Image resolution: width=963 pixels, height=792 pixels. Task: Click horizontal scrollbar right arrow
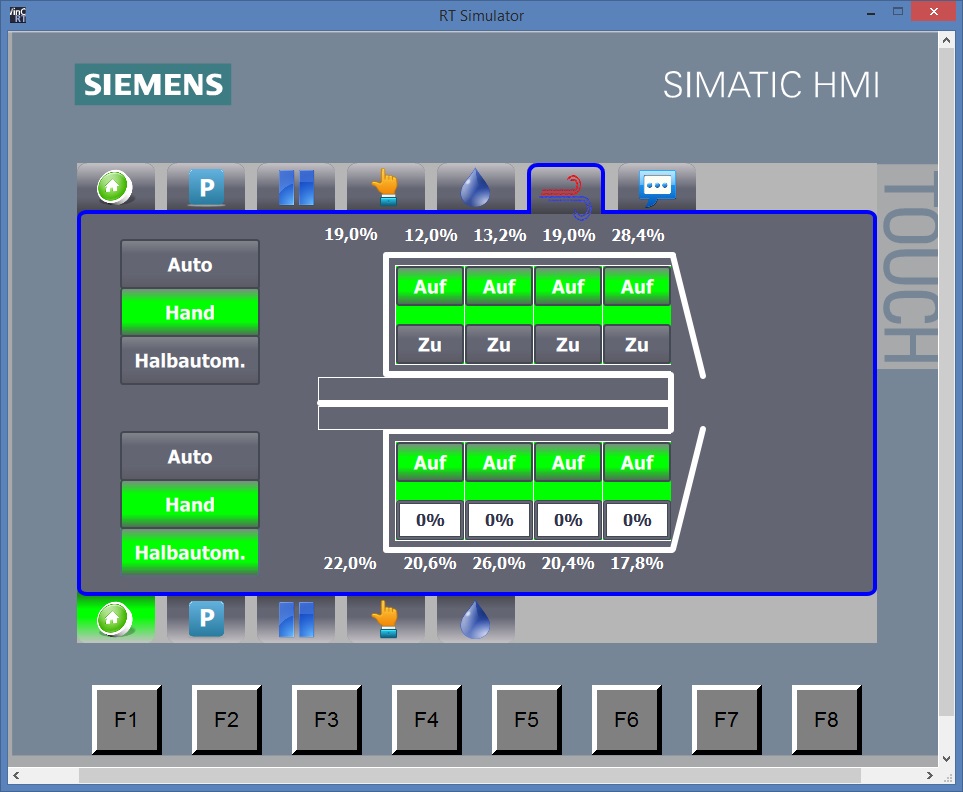[x=930, y=775]
